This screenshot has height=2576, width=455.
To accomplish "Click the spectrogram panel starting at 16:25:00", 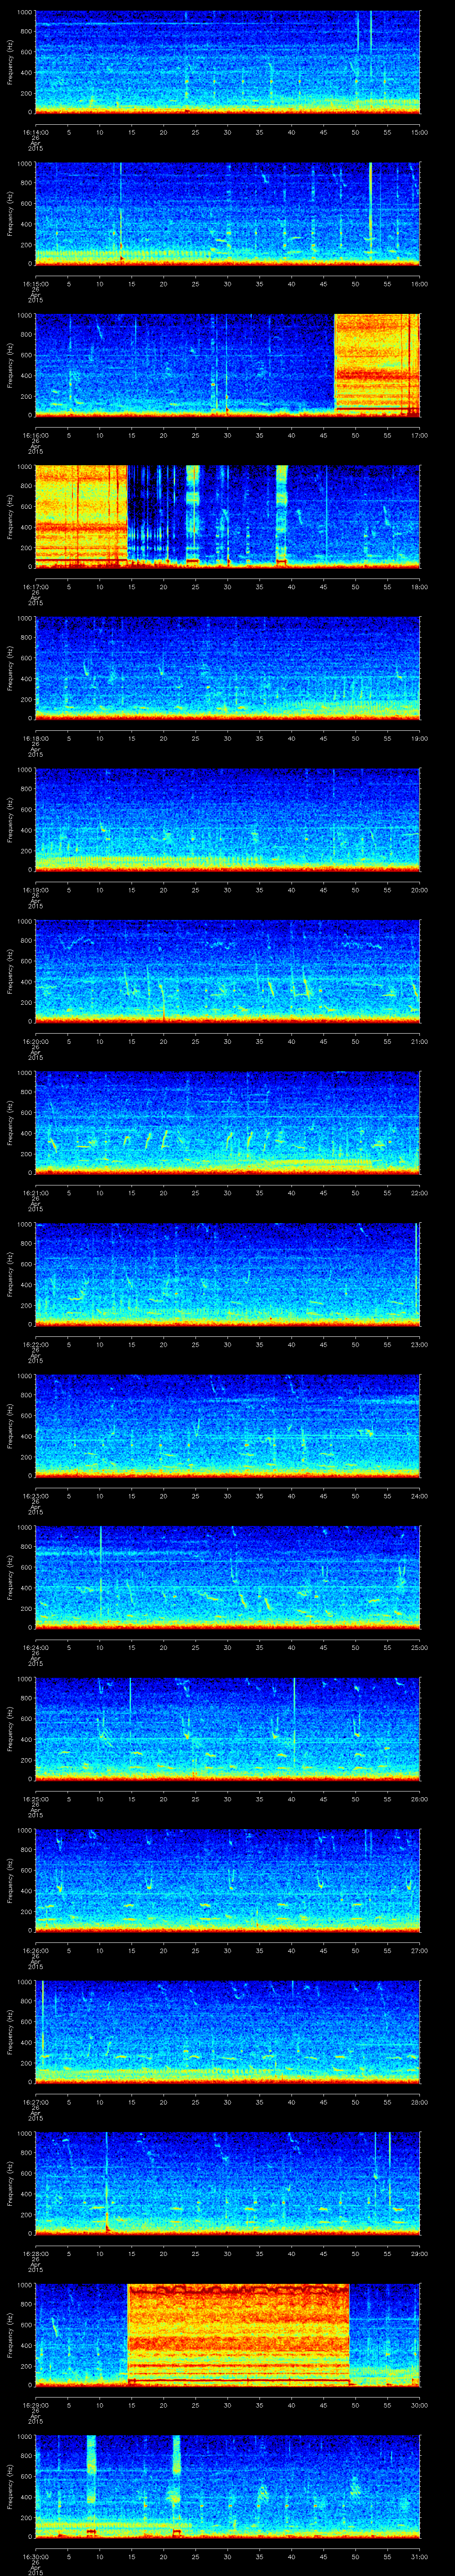I will [227, 1728].
